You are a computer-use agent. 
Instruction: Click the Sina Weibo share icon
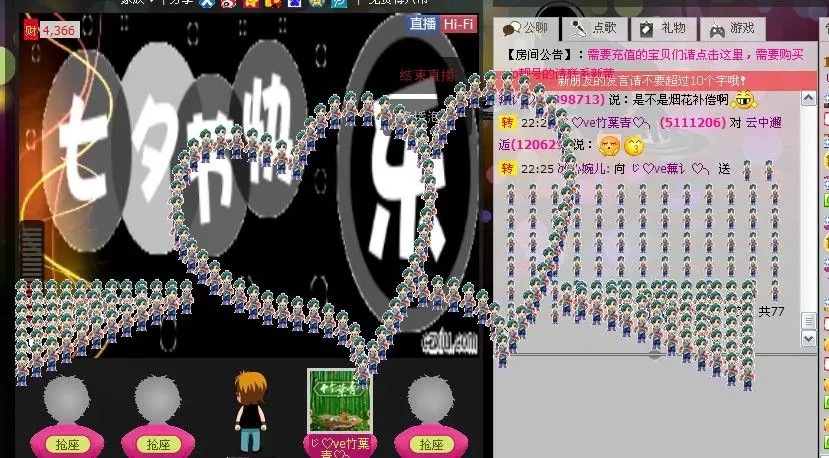pos(228,3)
